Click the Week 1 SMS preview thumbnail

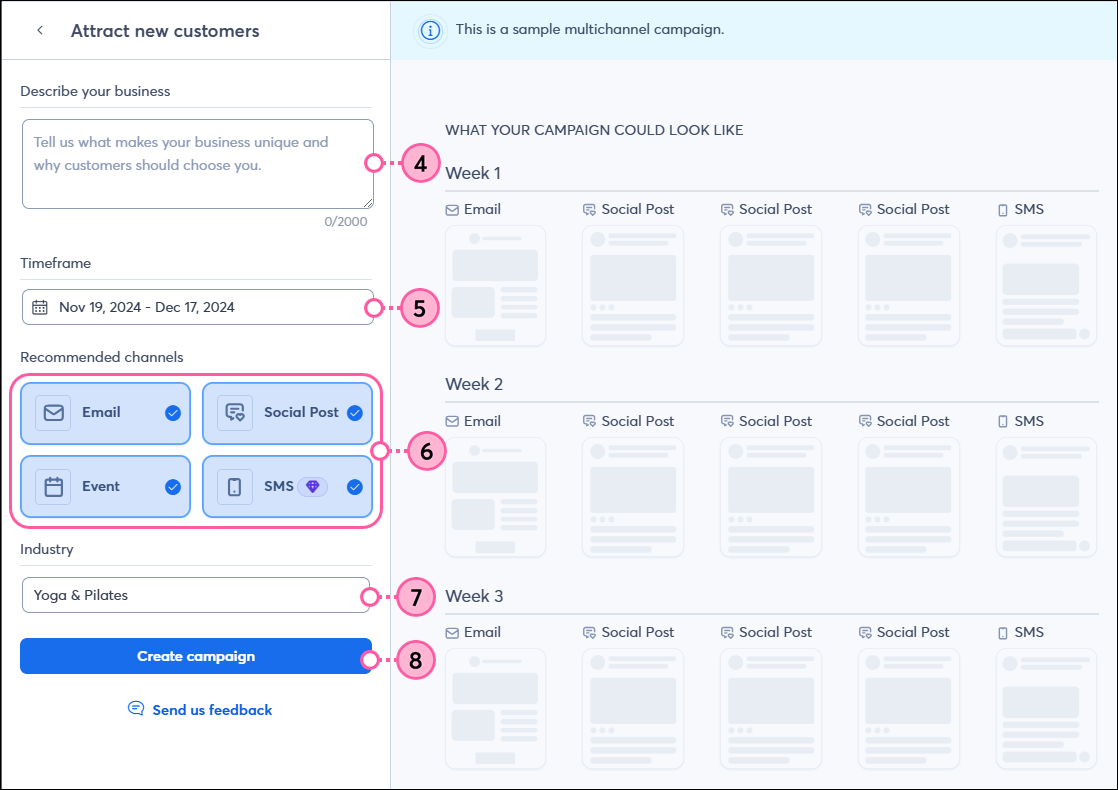[1046, 286]
